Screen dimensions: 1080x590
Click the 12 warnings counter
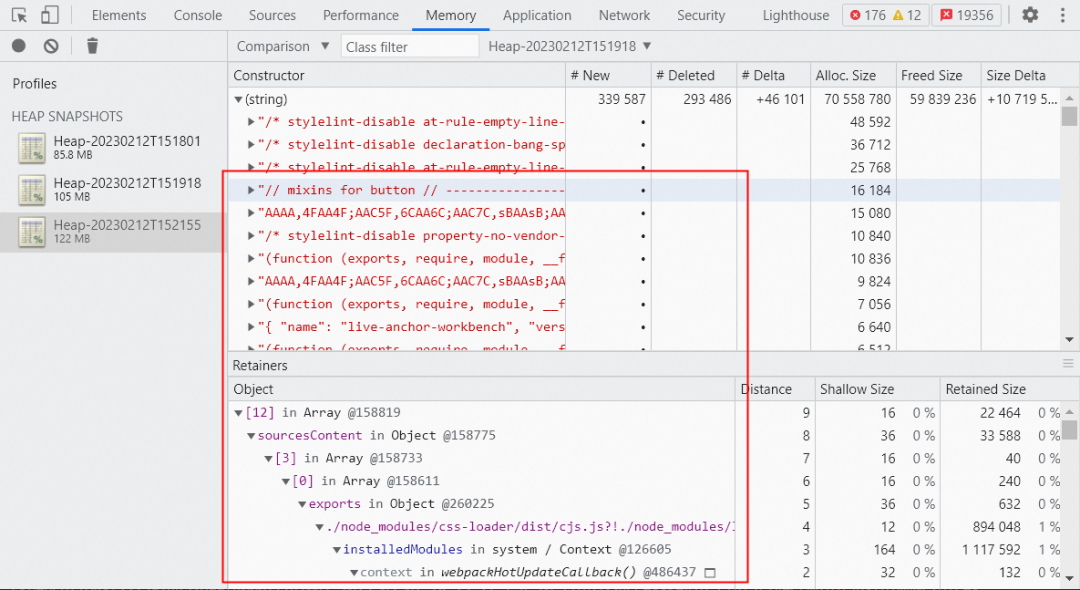click(907, 15)
